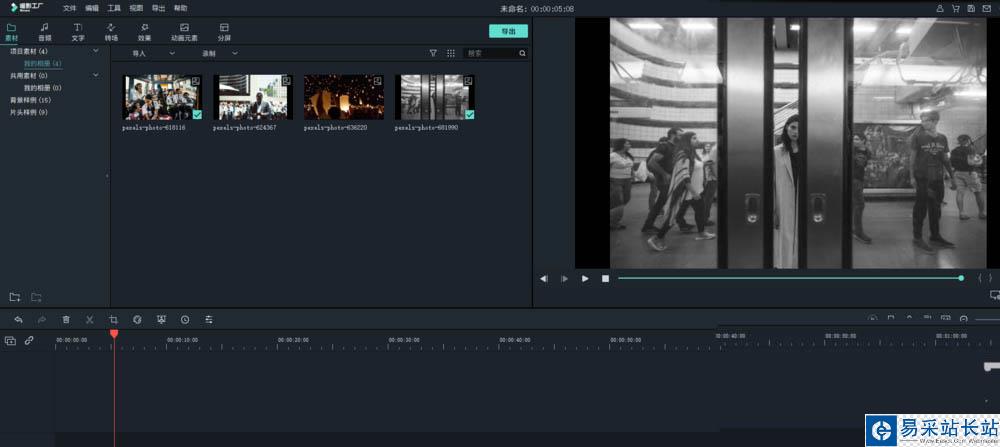Click the green 导出 export button
1000x447 pixels.
click(508, 31)
